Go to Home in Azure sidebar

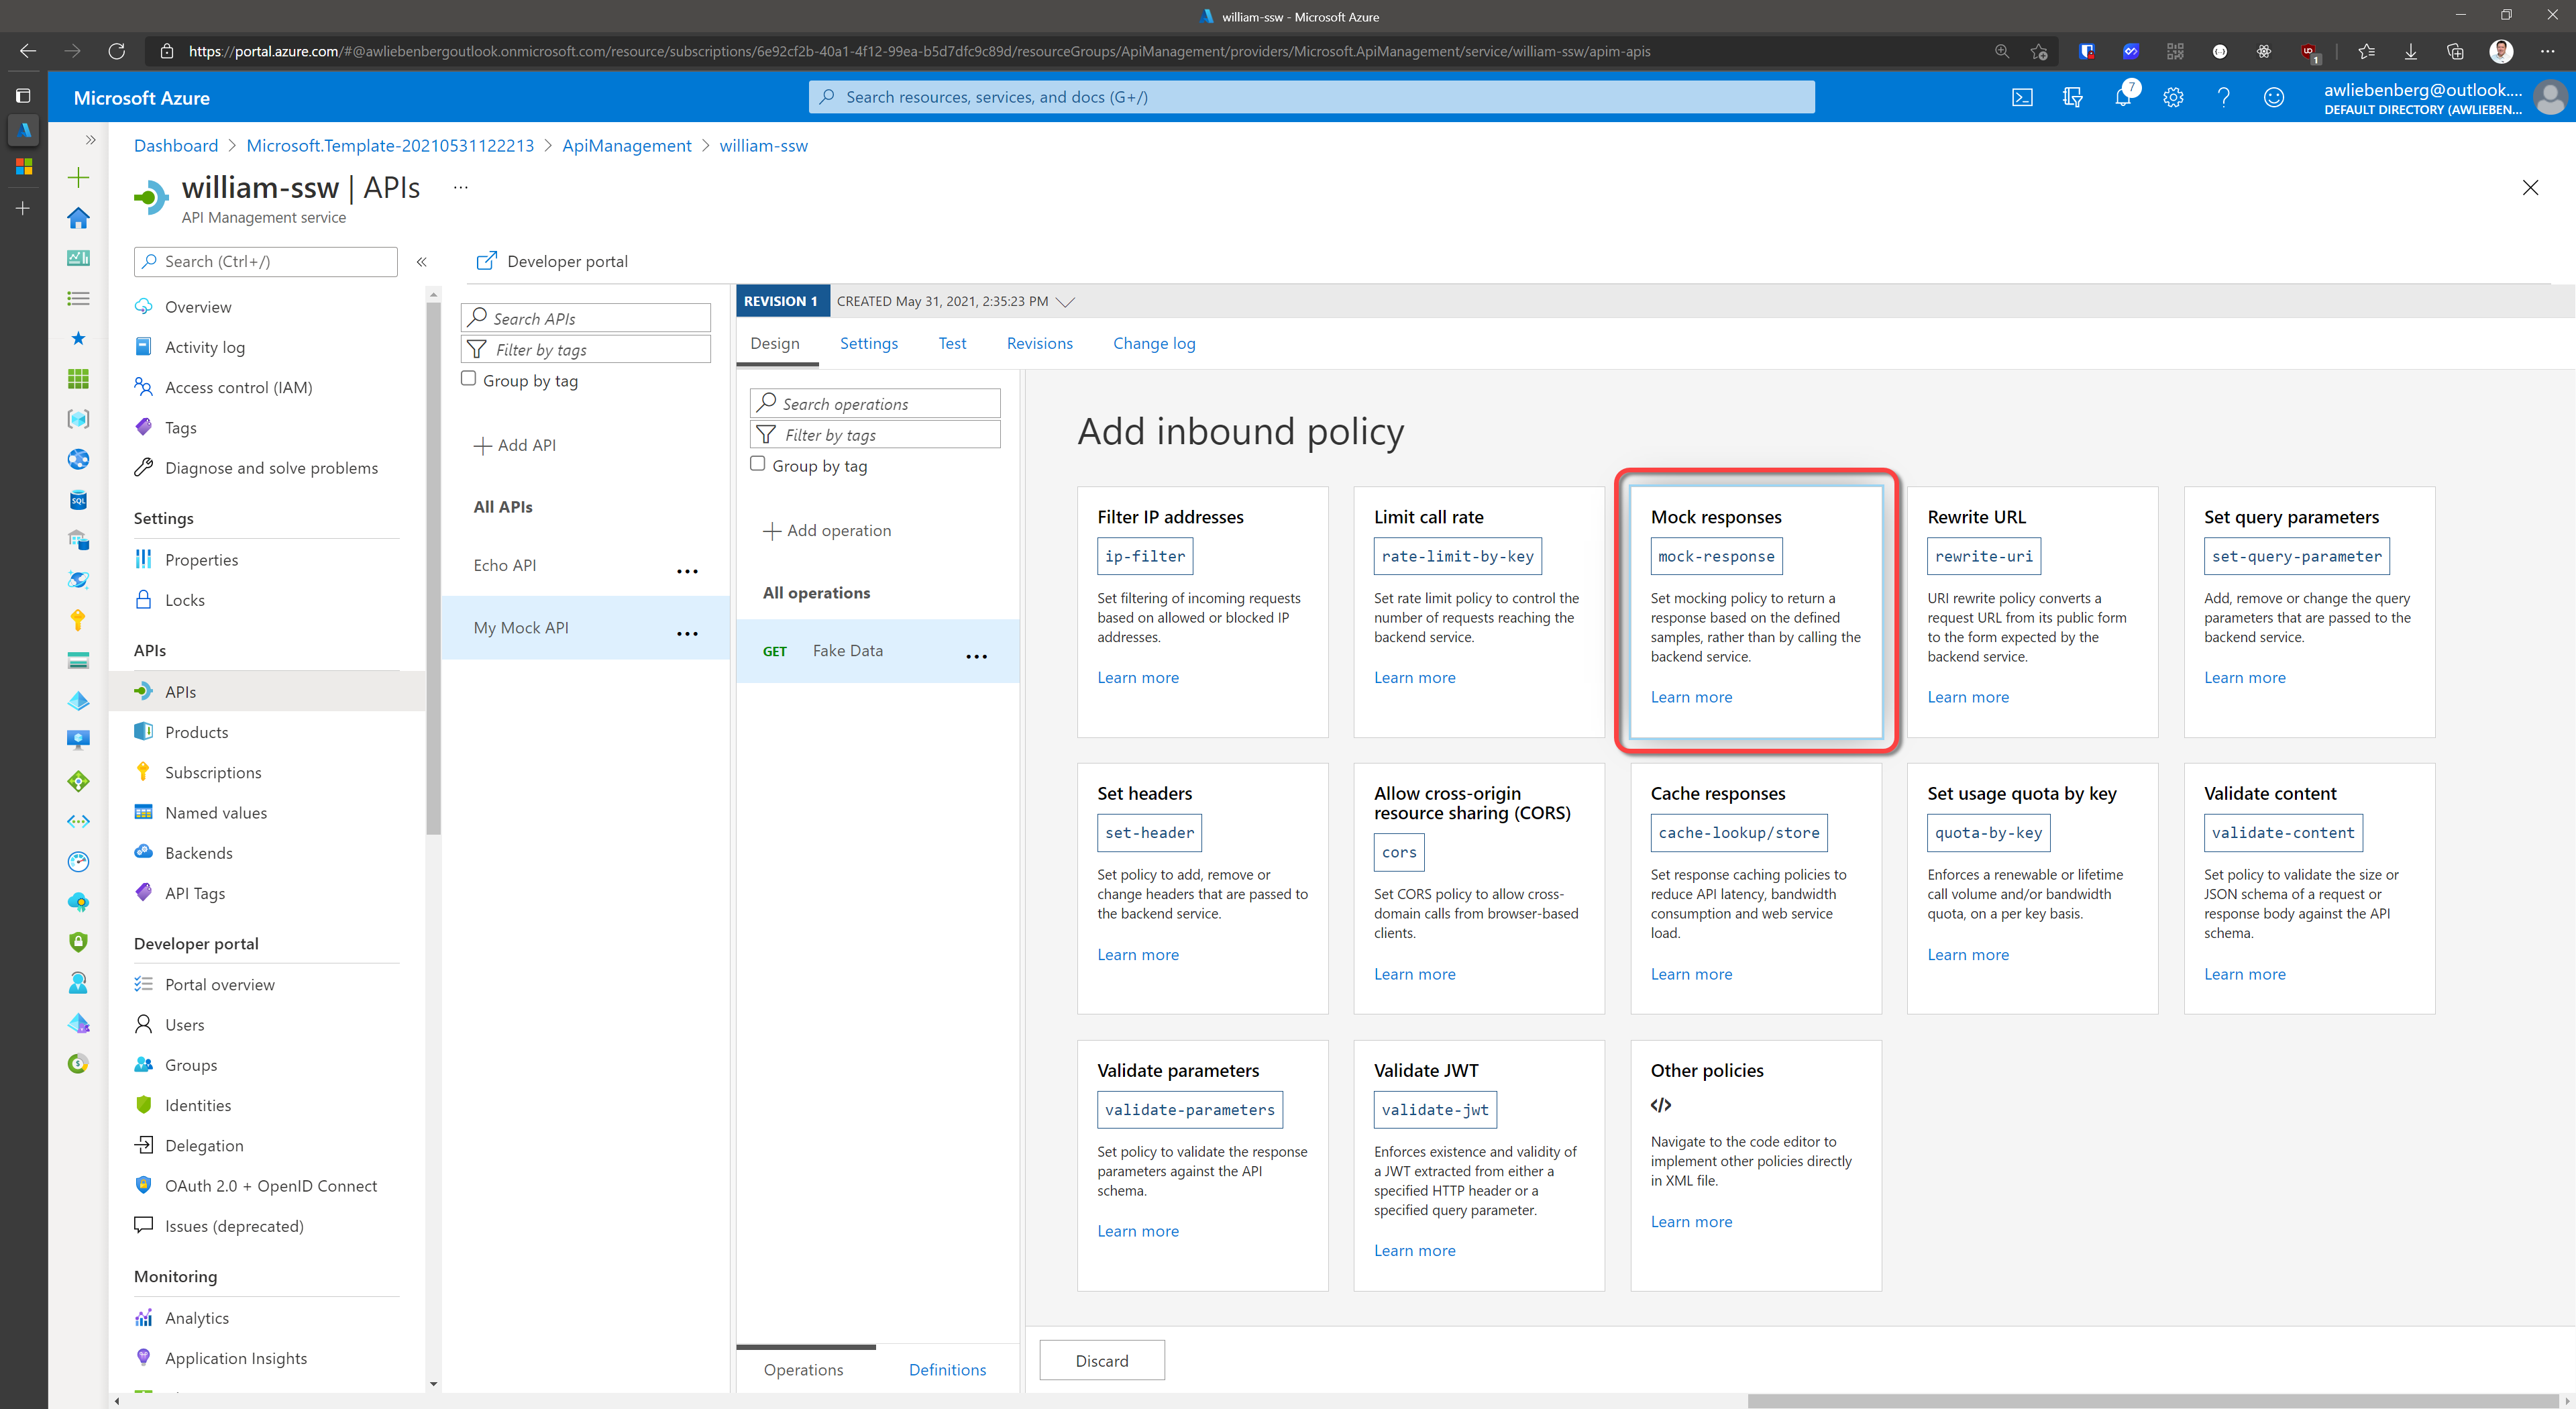tap(78, 218)
